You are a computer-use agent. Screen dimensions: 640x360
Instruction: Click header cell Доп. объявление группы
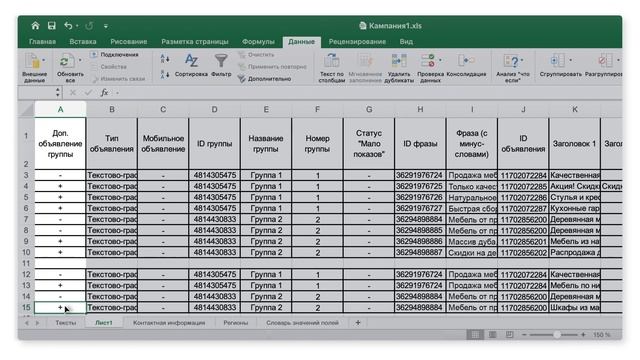(x=60, y=144)
